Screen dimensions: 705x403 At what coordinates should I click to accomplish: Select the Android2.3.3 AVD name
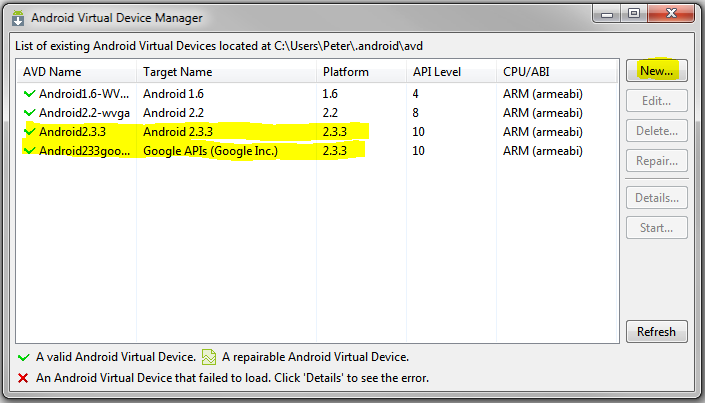click(x=72, y=131)
